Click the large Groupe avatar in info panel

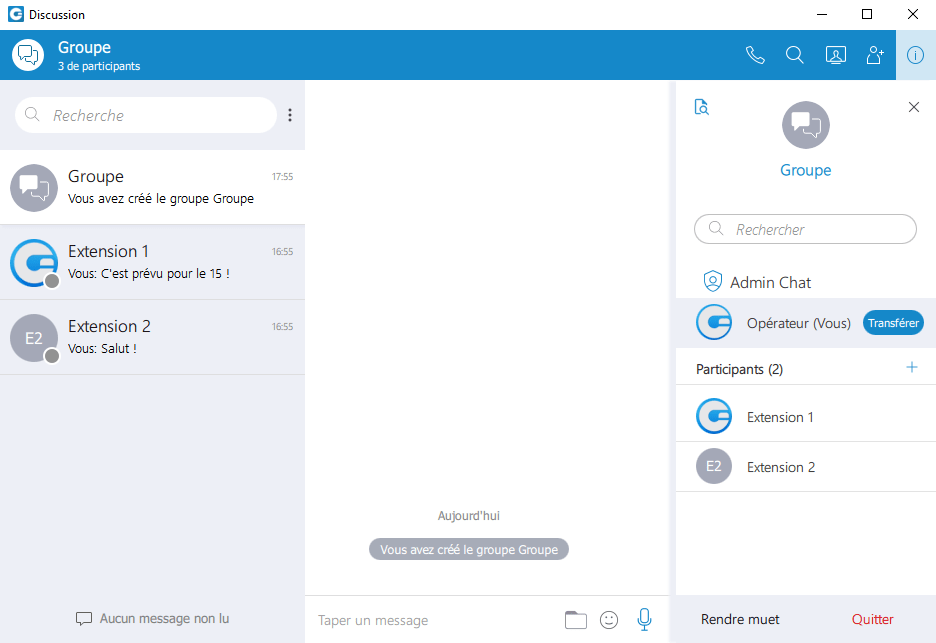806,125
